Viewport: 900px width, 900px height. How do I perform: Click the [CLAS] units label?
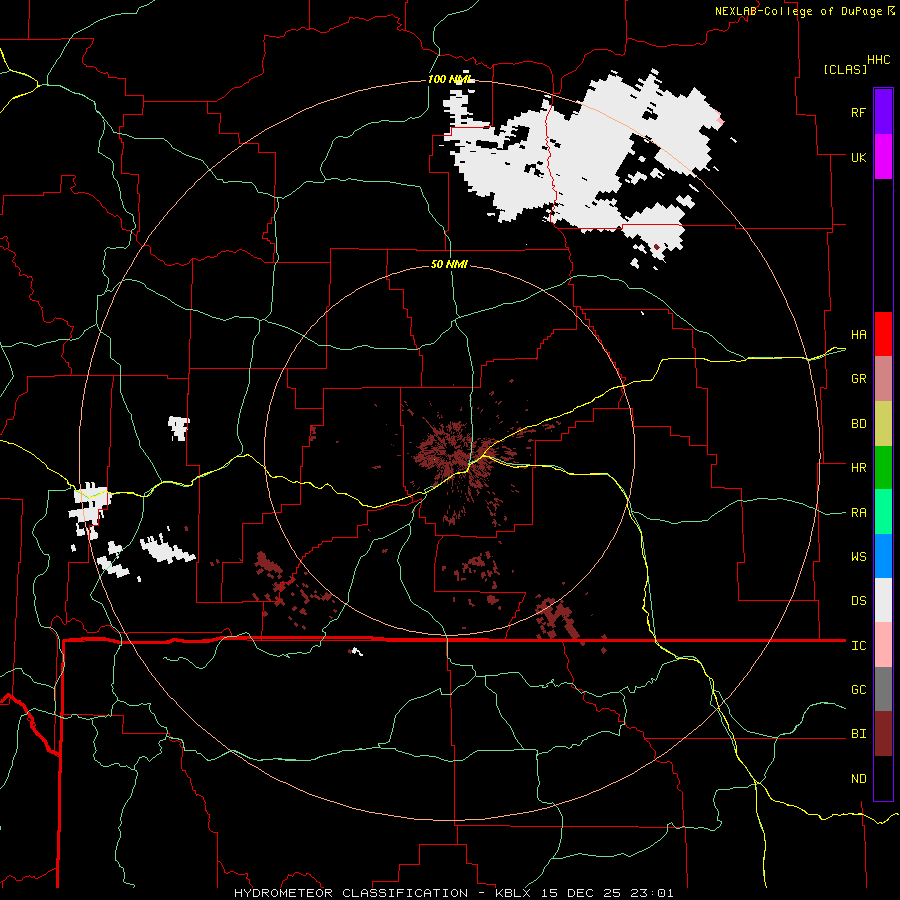pyautogui.click(x=845, y=69)
